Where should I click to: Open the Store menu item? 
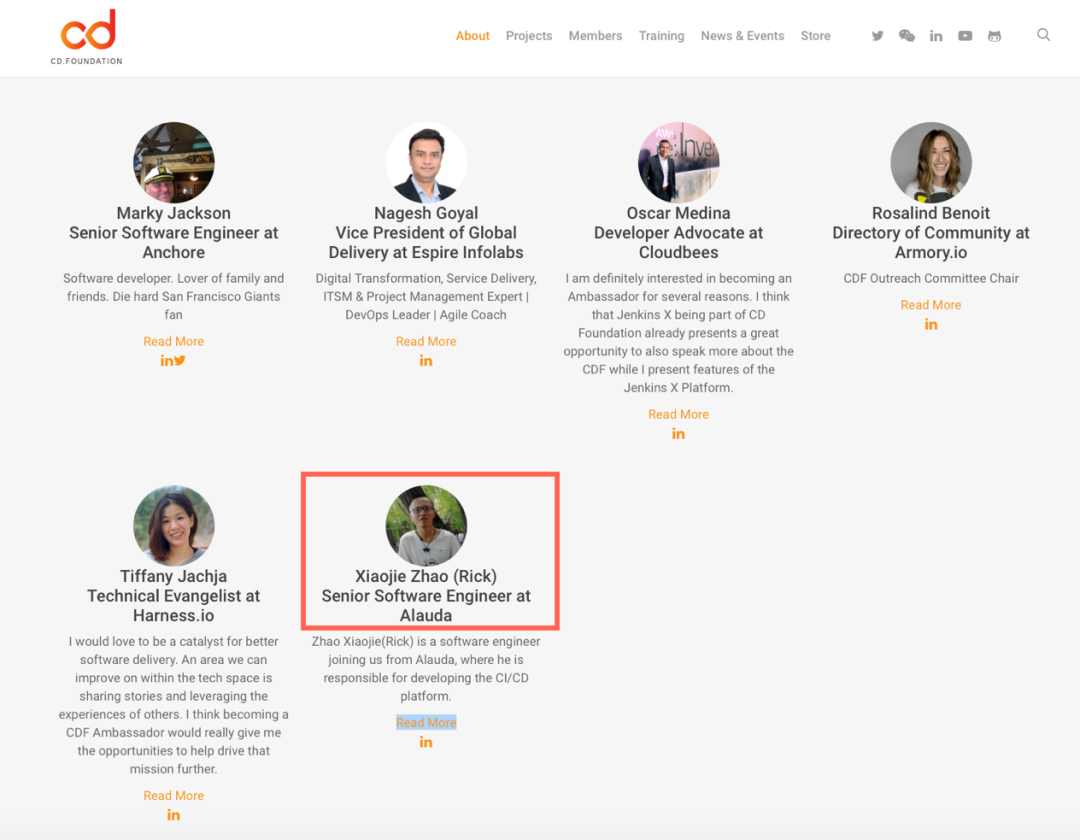point(816,36)
